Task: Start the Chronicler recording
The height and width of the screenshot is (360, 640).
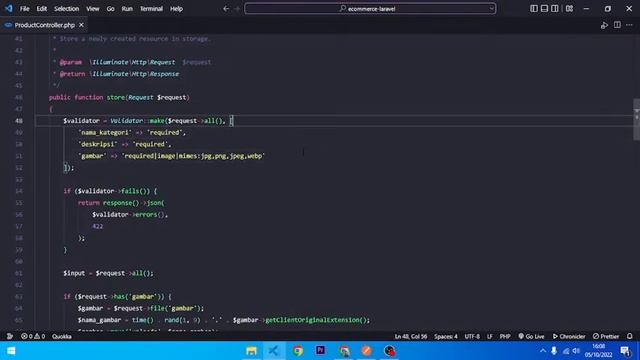Action: coord(569,336)
